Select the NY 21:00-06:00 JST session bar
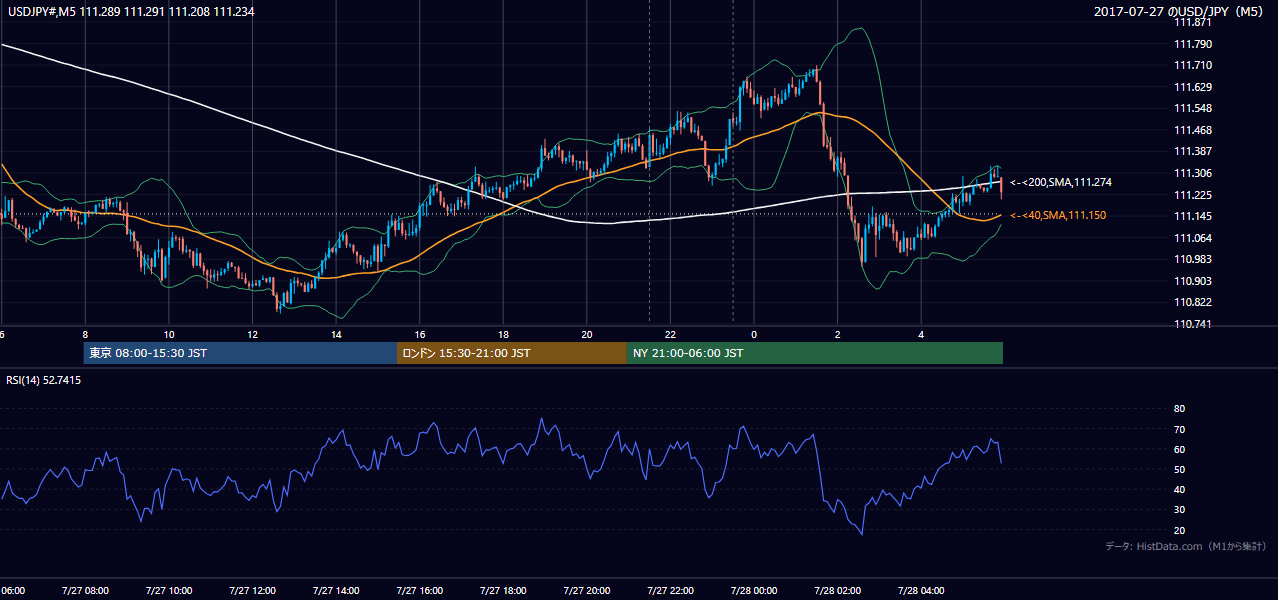 click(815, 353)
